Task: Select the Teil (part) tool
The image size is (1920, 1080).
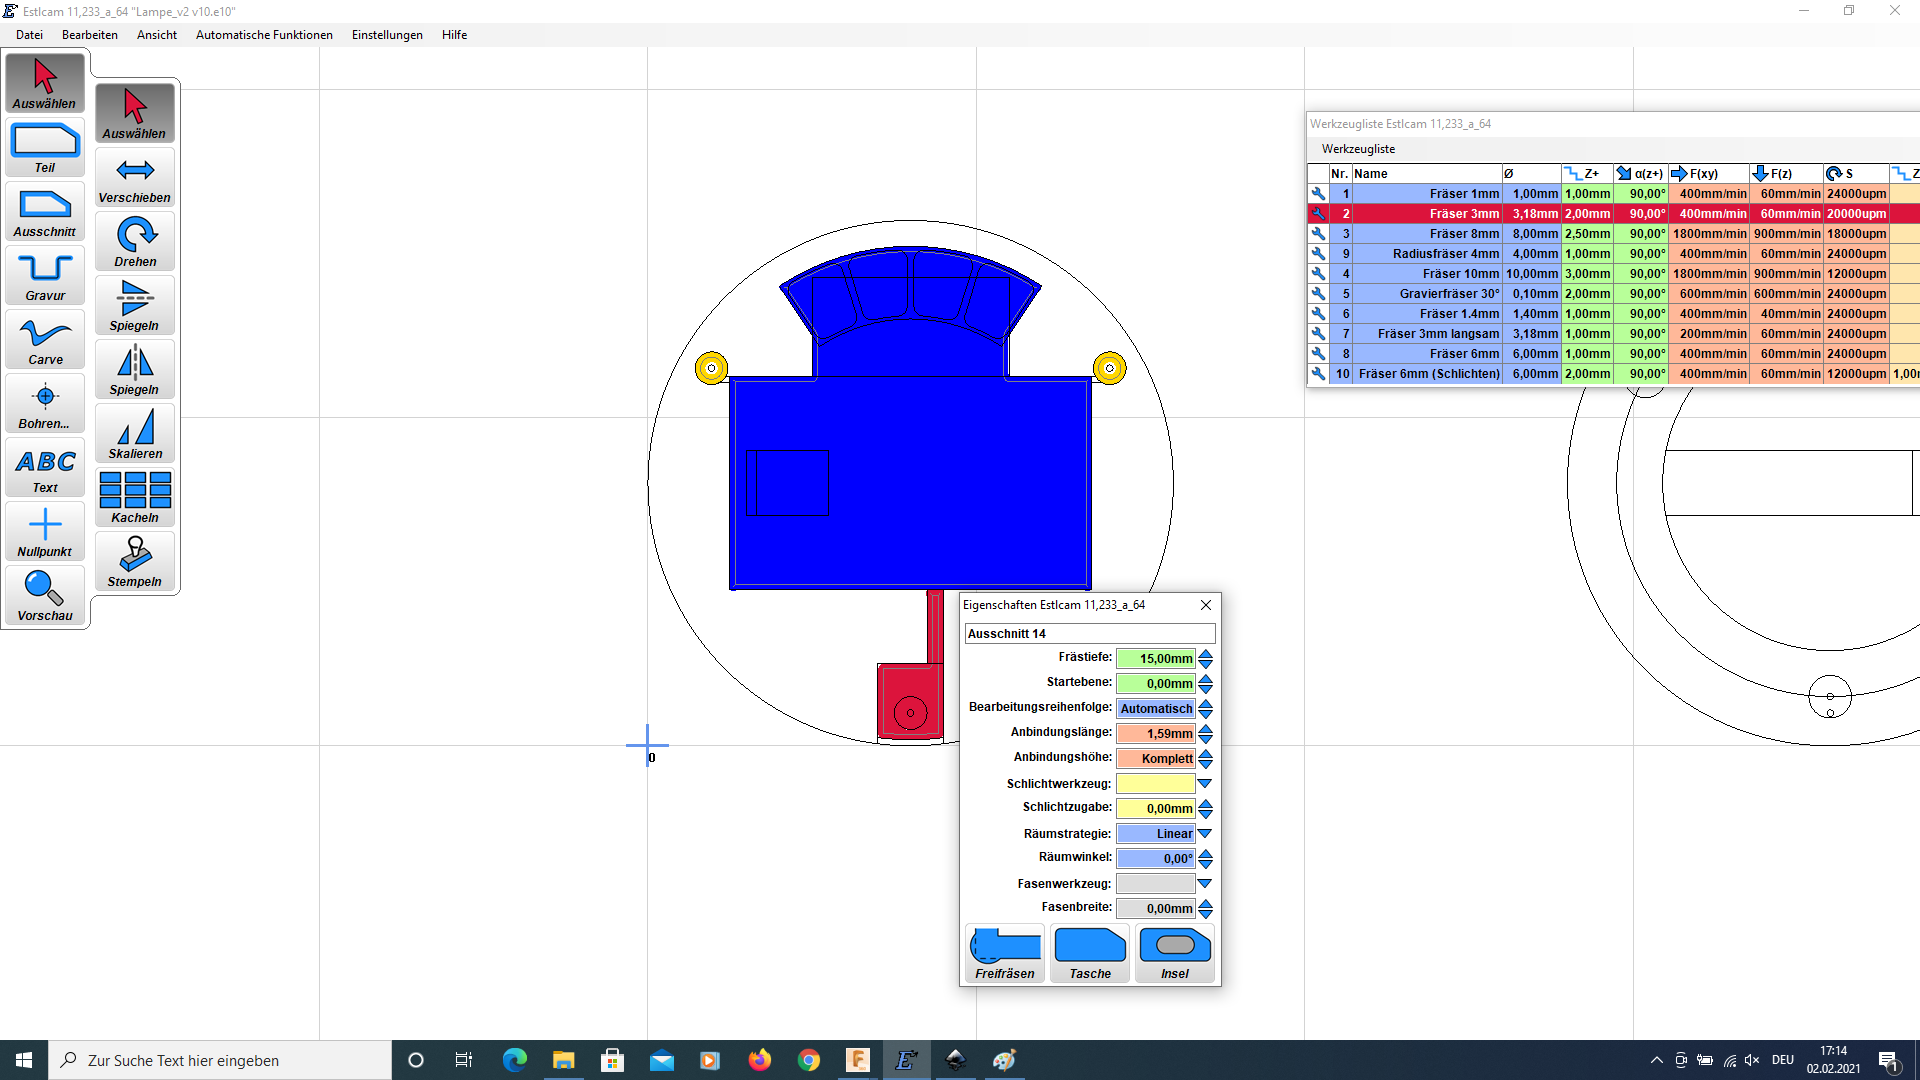Action: click(x=45, y=148)
